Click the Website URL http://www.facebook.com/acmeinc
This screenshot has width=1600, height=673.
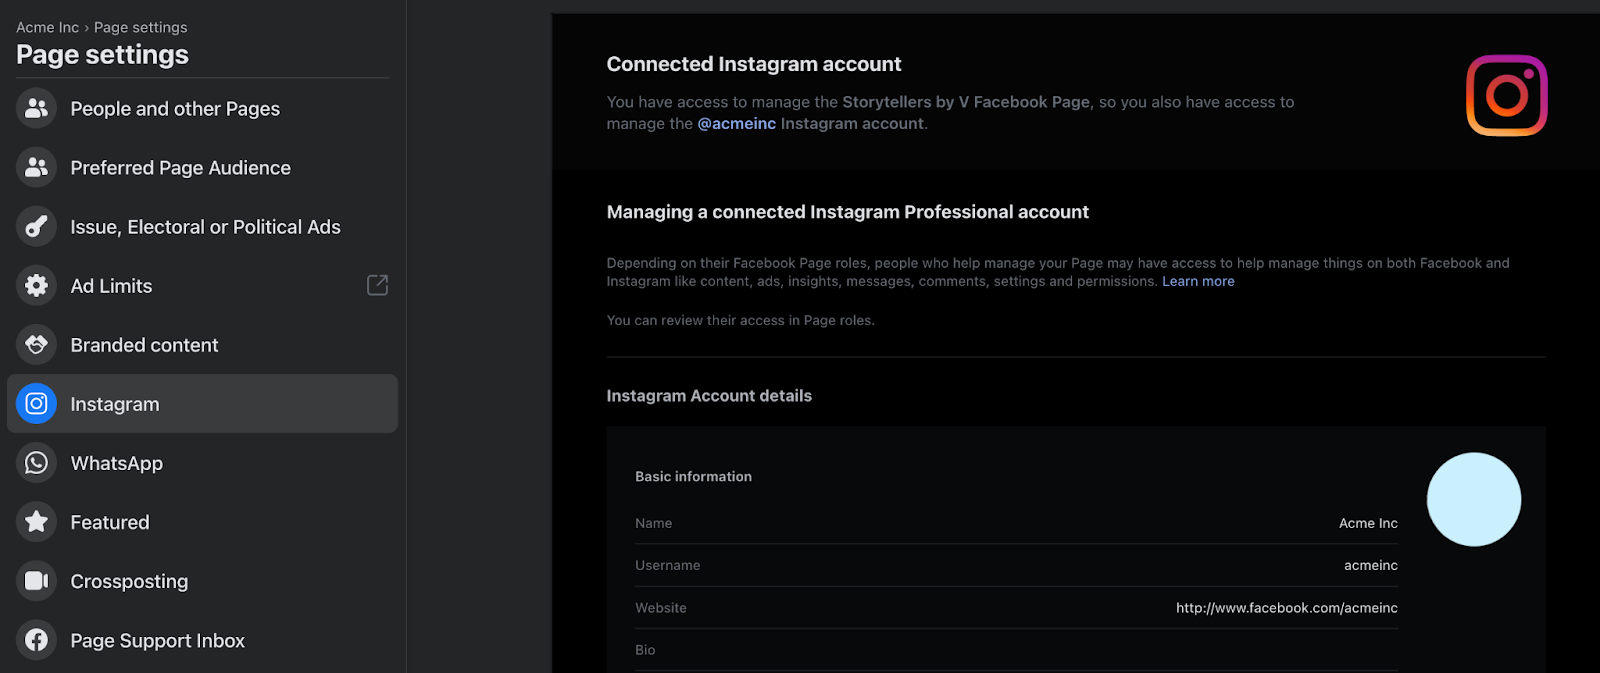tap(1287, 608)
